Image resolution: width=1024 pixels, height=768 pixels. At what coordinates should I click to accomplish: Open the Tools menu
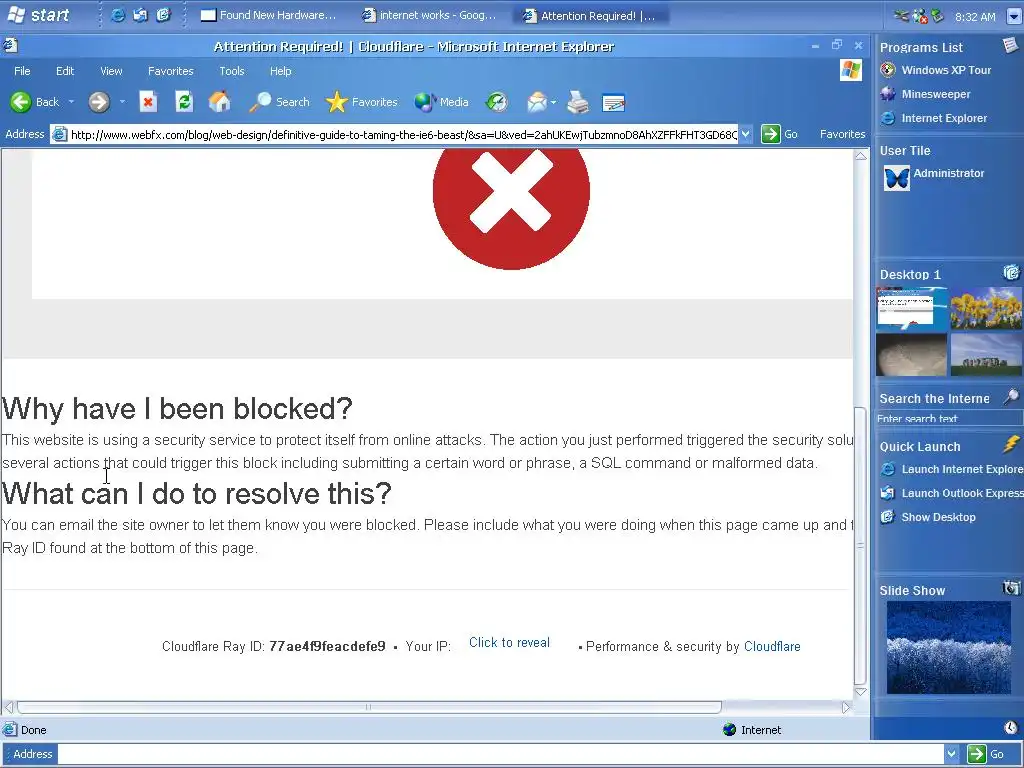pos(232,71)
